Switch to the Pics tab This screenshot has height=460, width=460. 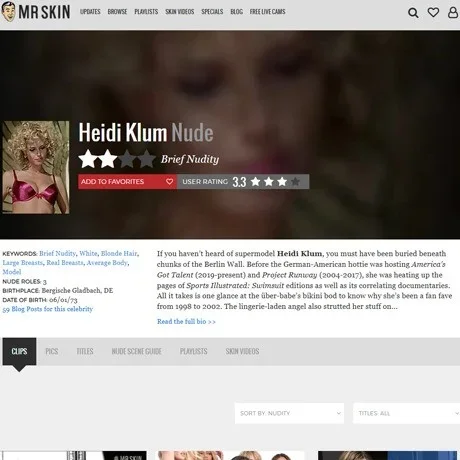pos(52,351)
